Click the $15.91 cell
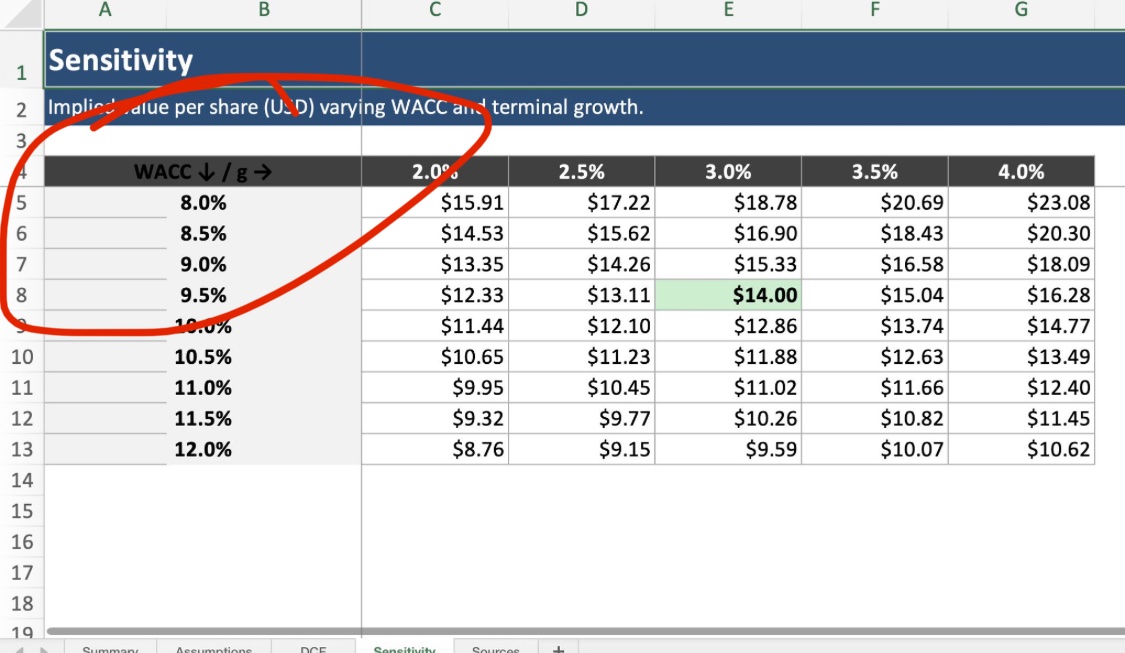The width and height of the screenshot is (1125, 653). [435, 202]
